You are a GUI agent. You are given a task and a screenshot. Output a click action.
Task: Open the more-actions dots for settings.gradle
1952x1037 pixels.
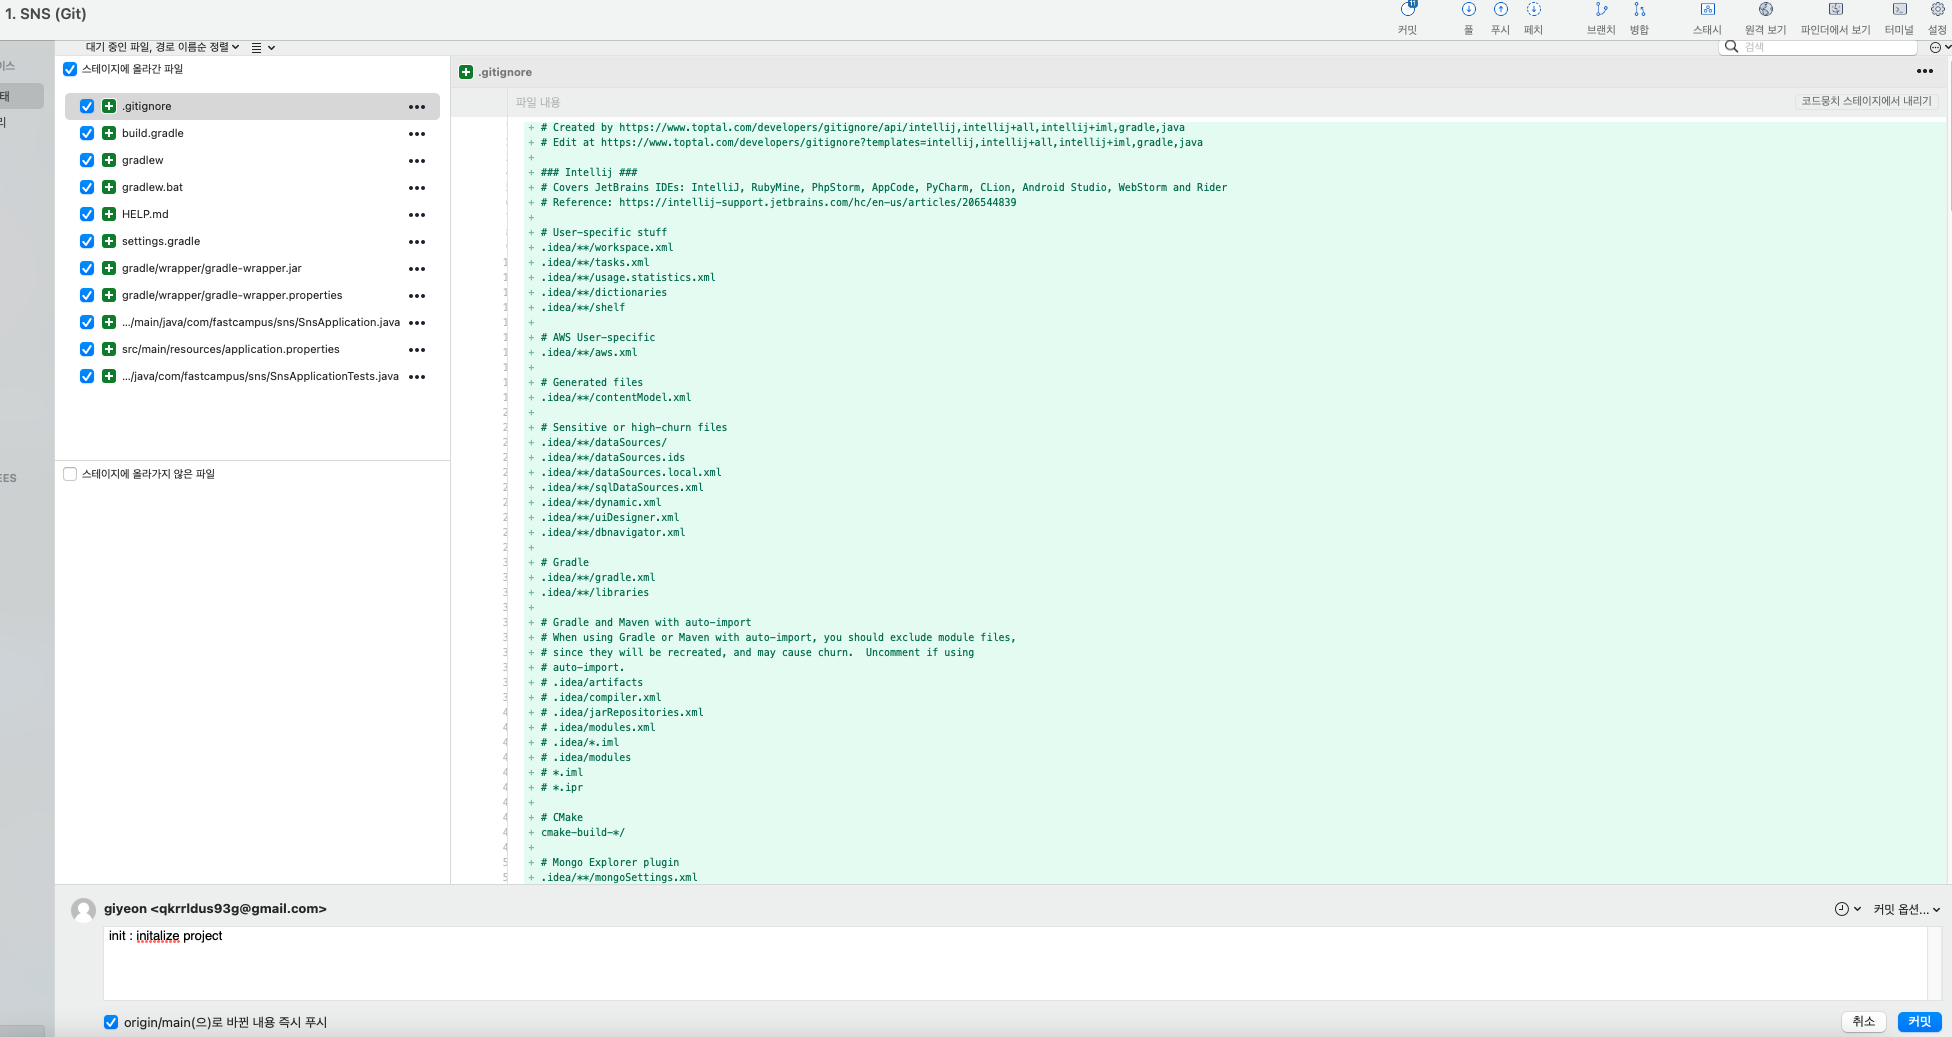point(417,242)
